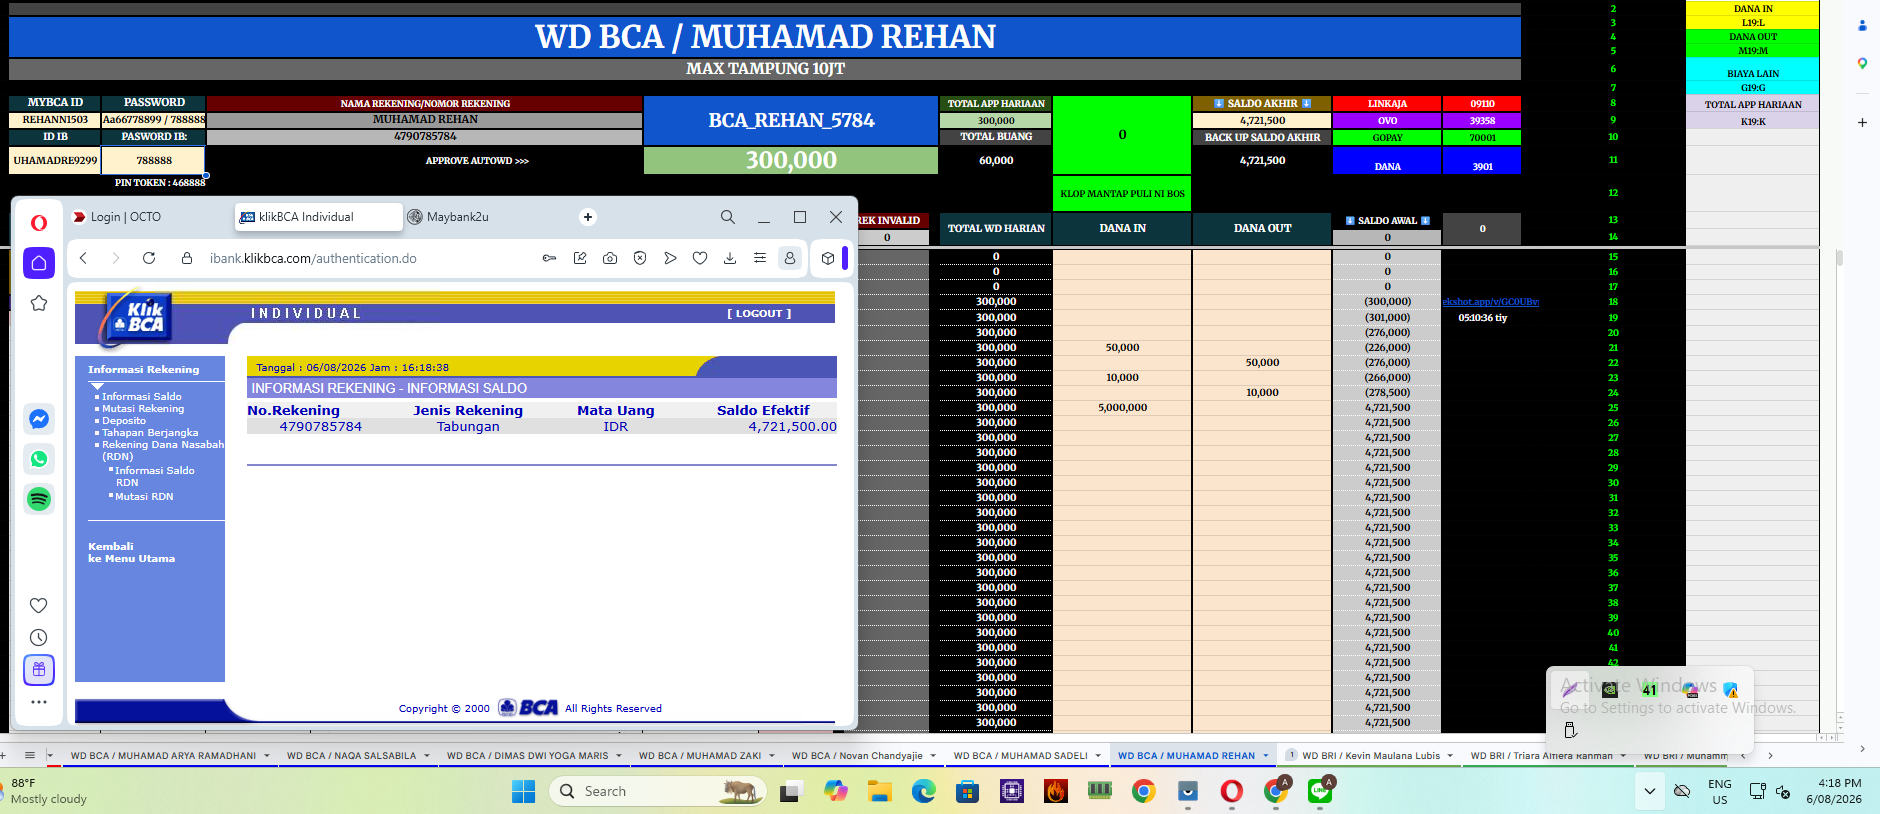Open the Mutasi Rekening link

pyautogui.click(x=143, y=409)
